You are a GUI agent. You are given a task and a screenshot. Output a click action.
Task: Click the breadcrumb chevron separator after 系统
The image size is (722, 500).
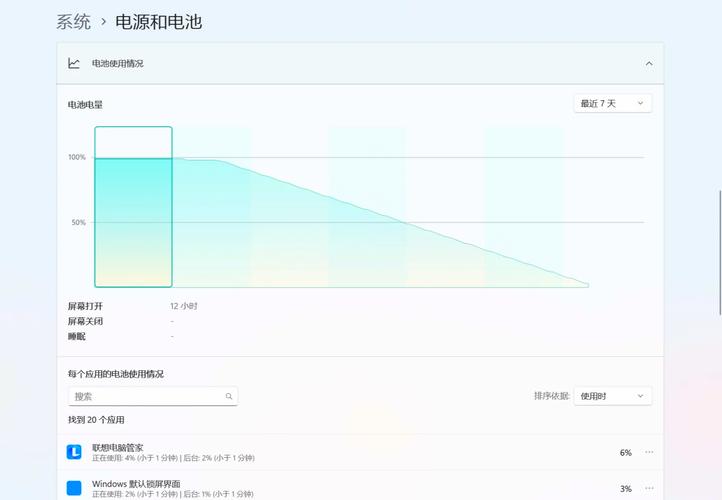(103, 22)
